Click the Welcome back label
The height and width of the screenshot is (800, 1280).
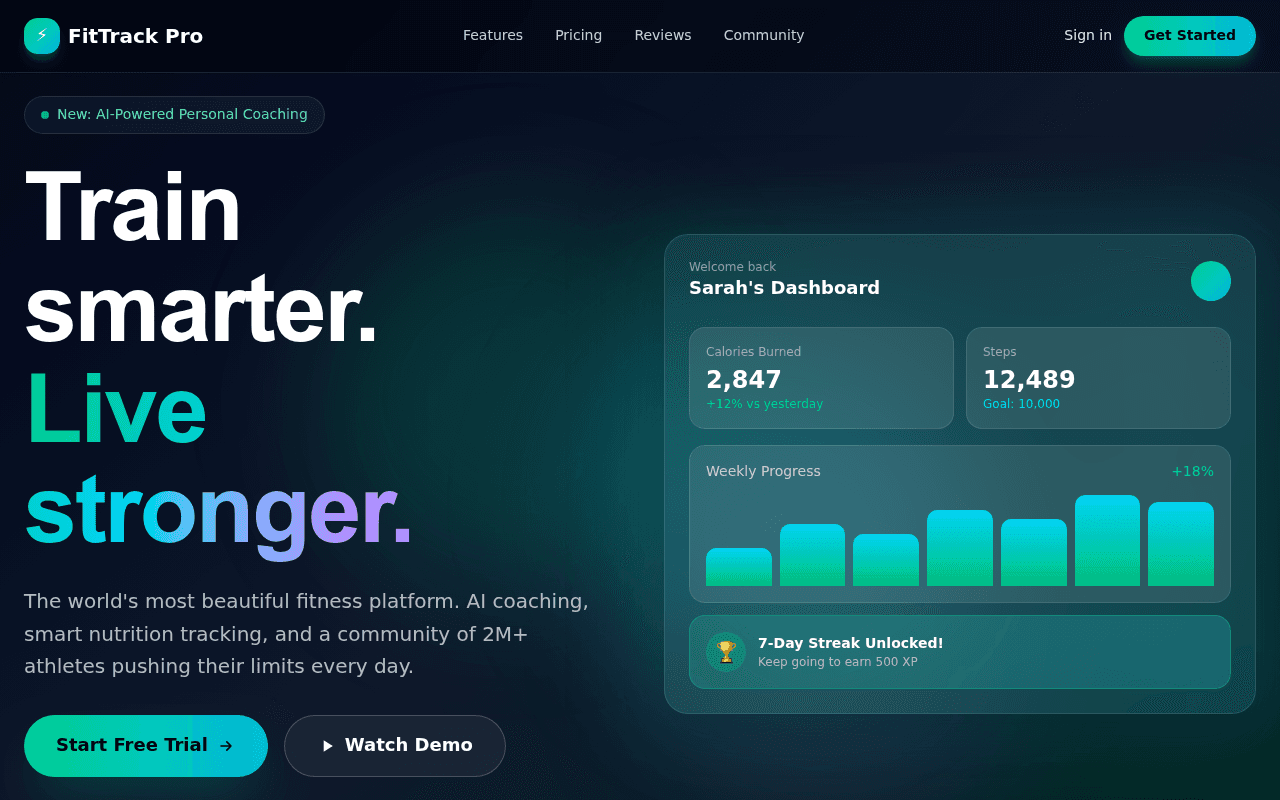click(732, 267)
